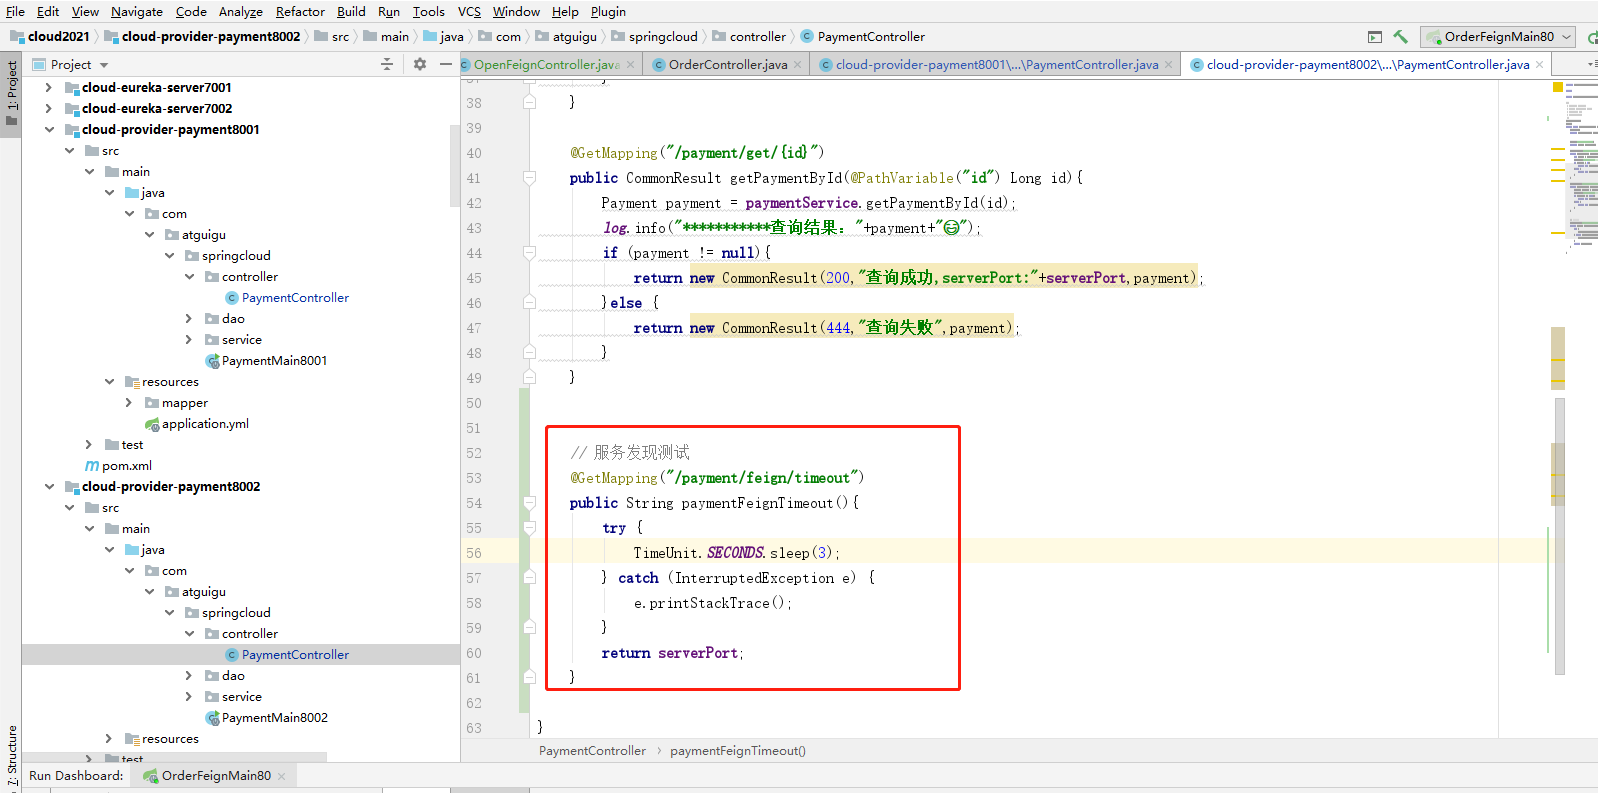
Task: Switch to payment8001 PaymentController.java tab
Action: coord(997,64)
